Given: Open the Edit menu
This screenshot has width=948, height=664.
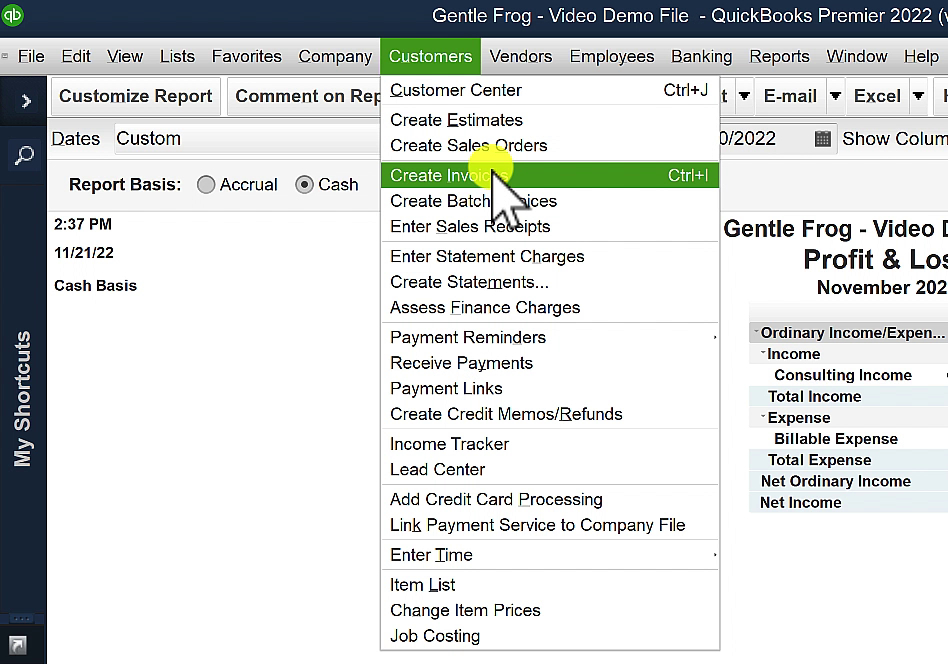Looking at the screenshot, I should coord(76,56).
